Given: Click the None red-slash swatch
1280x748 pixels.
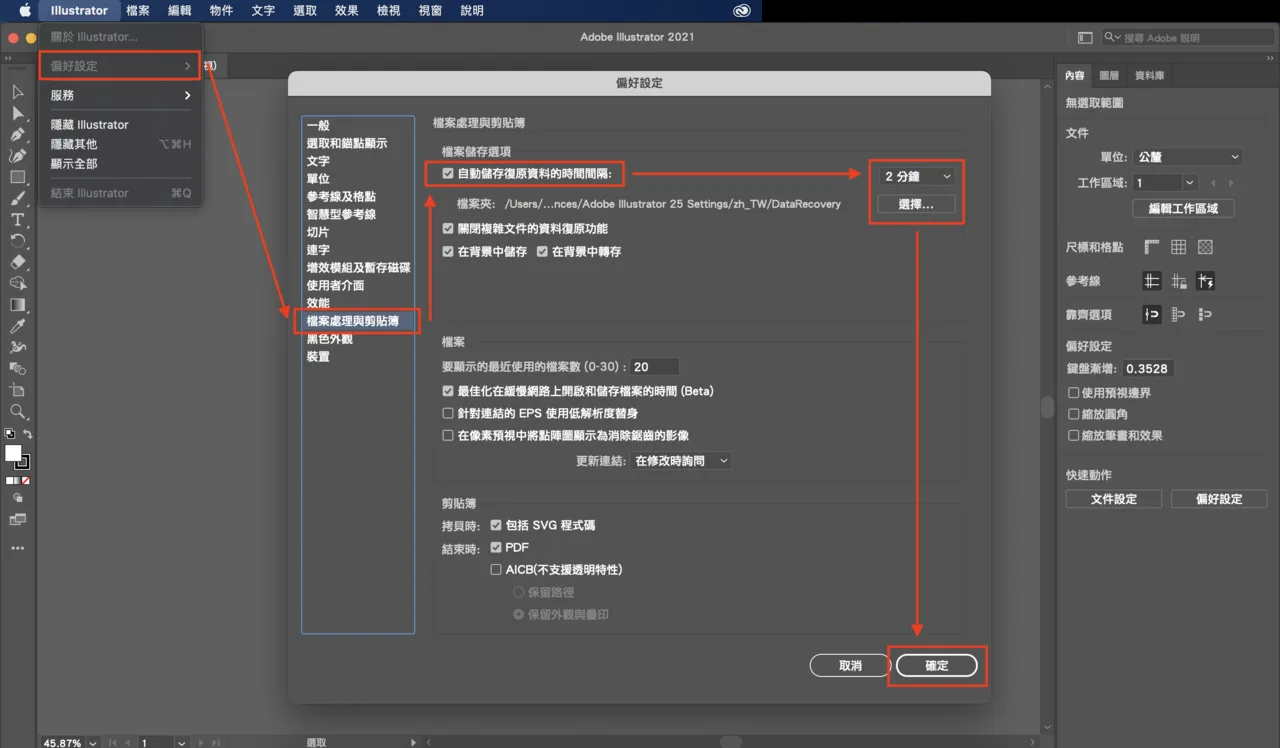Looking at the screenshot, I should 26,481.
